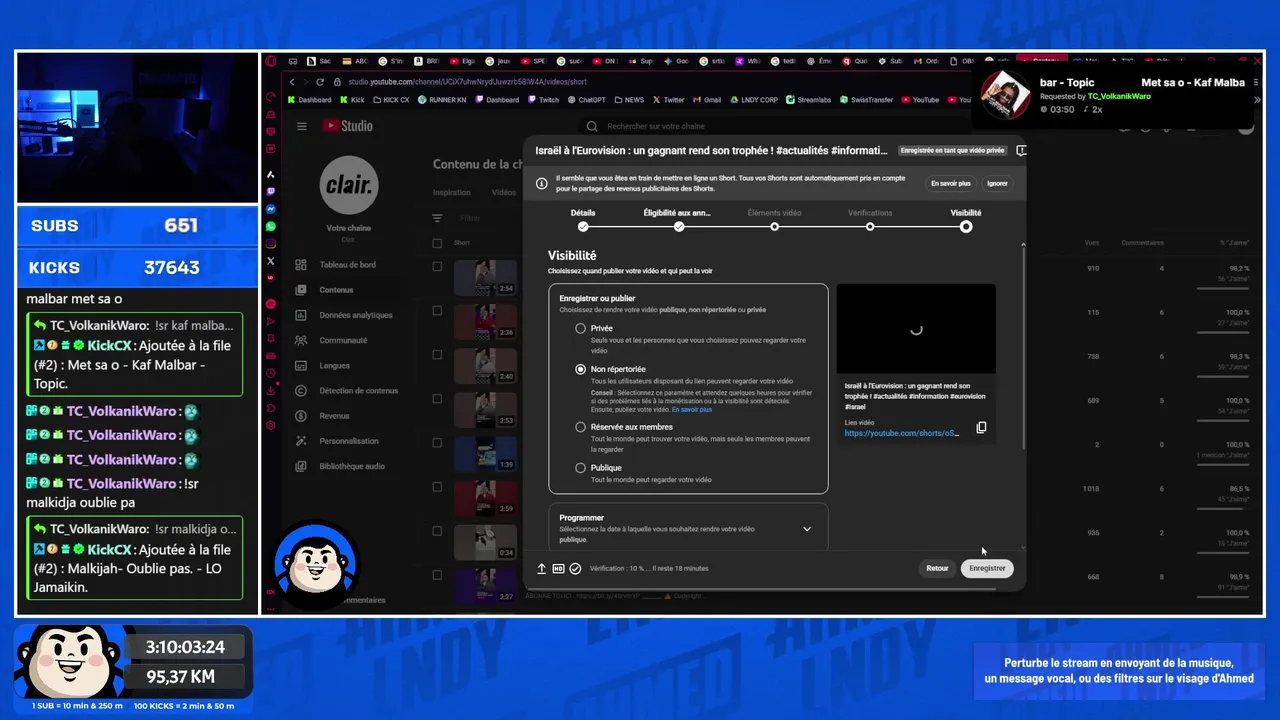Select the Non répertoriée visibility option
The width and height of the screenshot is (1280, 720).
coord(581,369)
